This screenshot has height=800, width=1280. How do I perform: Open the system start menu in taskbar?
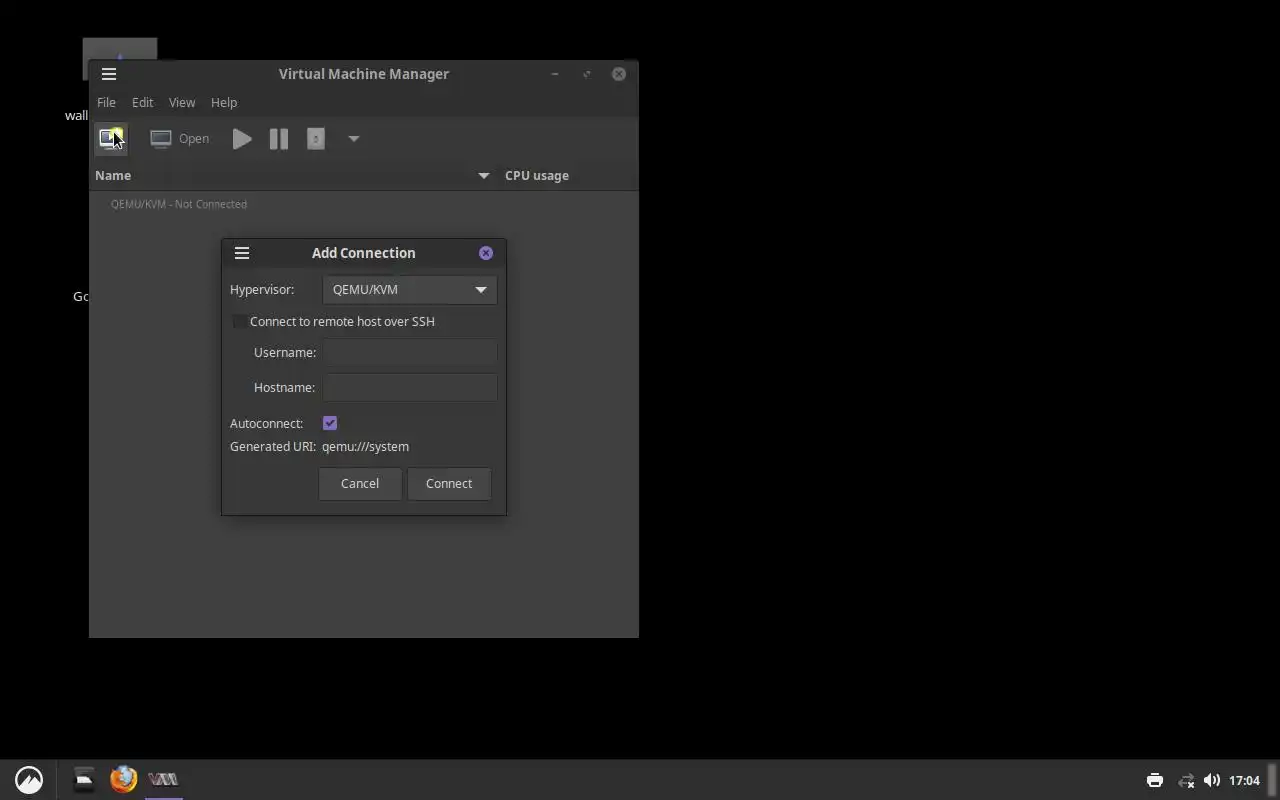point(29,780)
